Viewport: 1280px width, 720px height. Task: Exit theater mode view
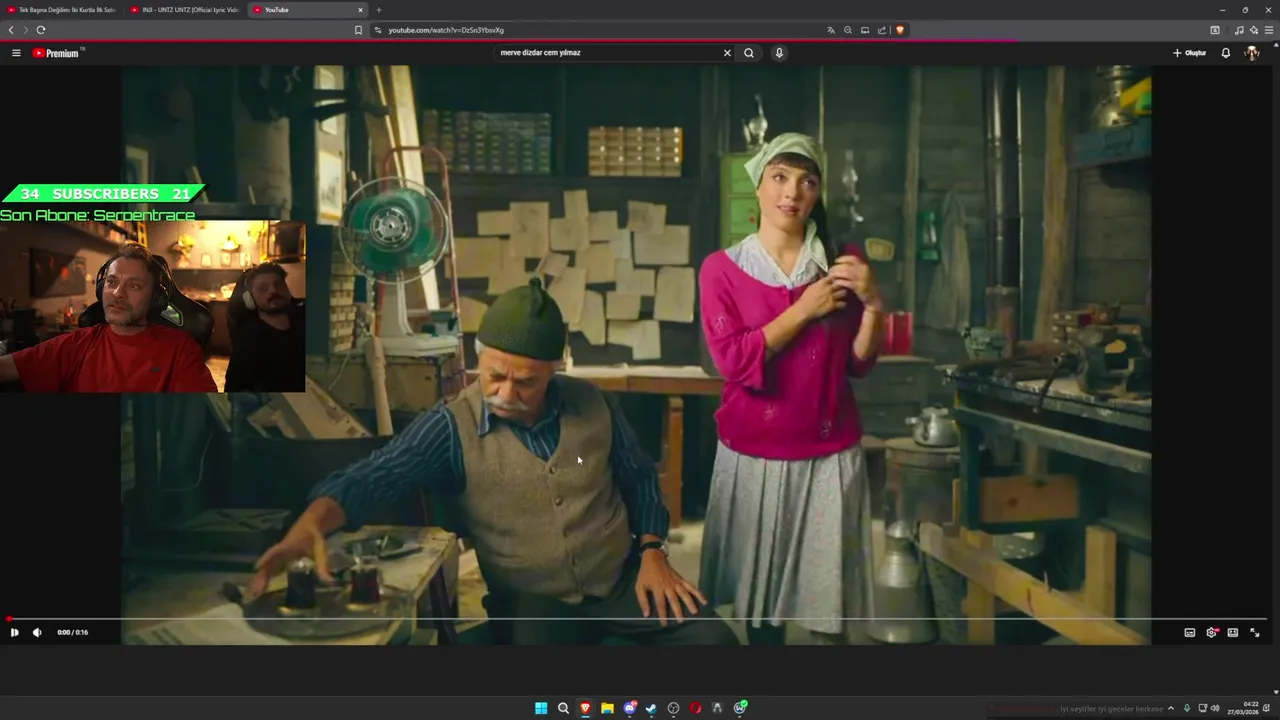coord(1233,632)
